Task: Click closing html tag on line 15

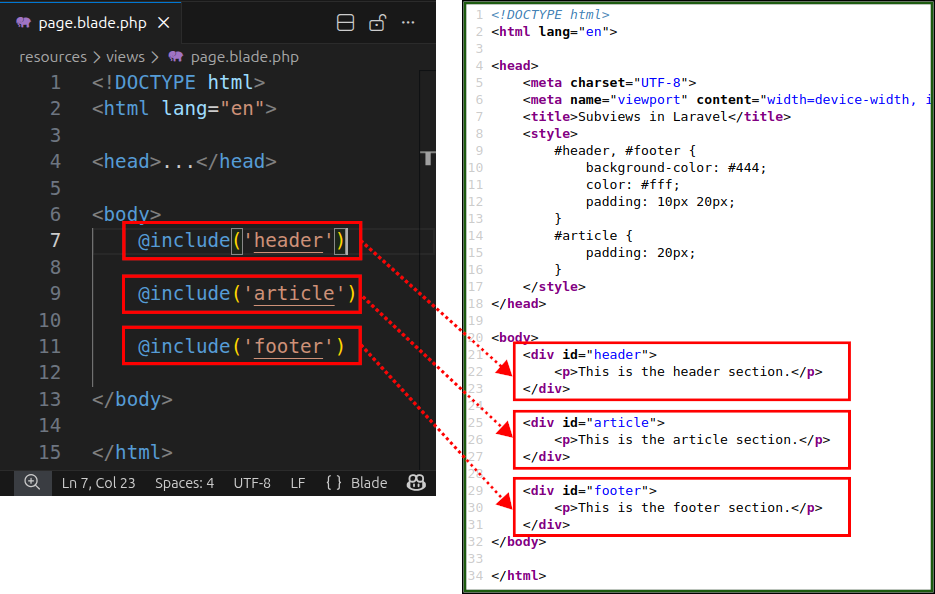Action: pos(132,452)
